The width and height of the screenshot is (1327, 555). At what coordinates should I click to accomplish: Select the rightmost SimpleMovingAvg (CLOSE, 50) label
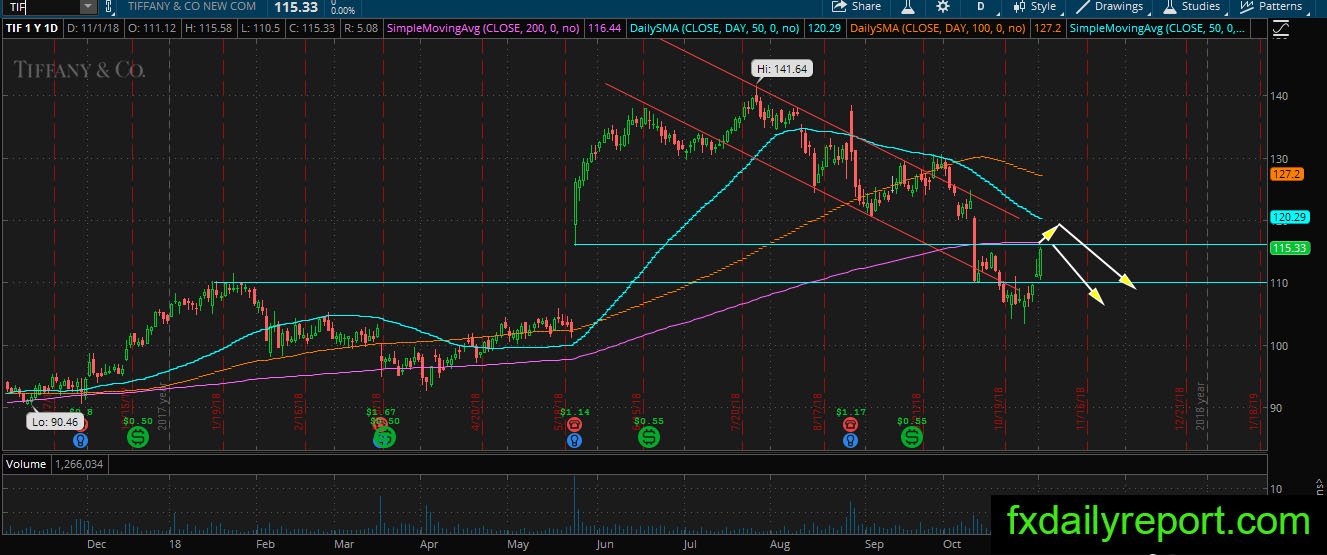(1158, 29)
